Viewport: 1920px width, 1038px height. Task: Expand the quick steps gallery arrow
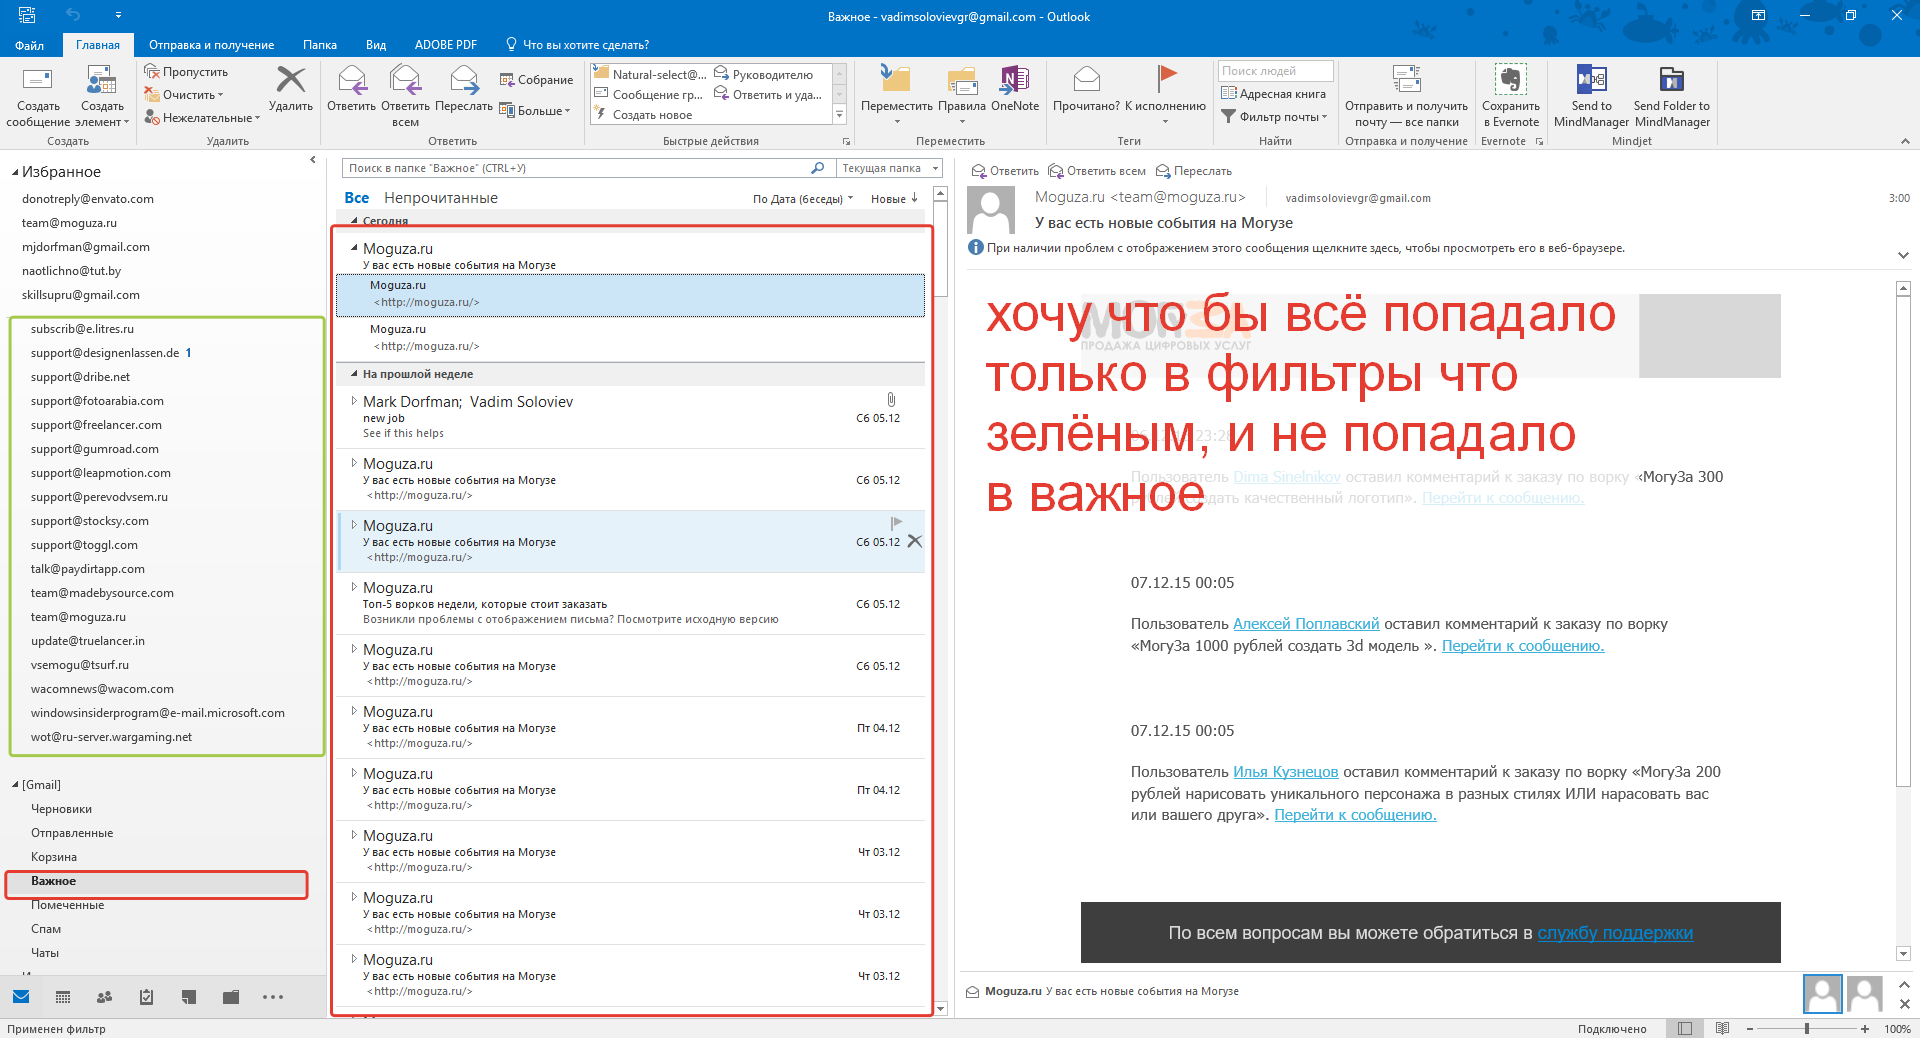click(x=840, y=115)
